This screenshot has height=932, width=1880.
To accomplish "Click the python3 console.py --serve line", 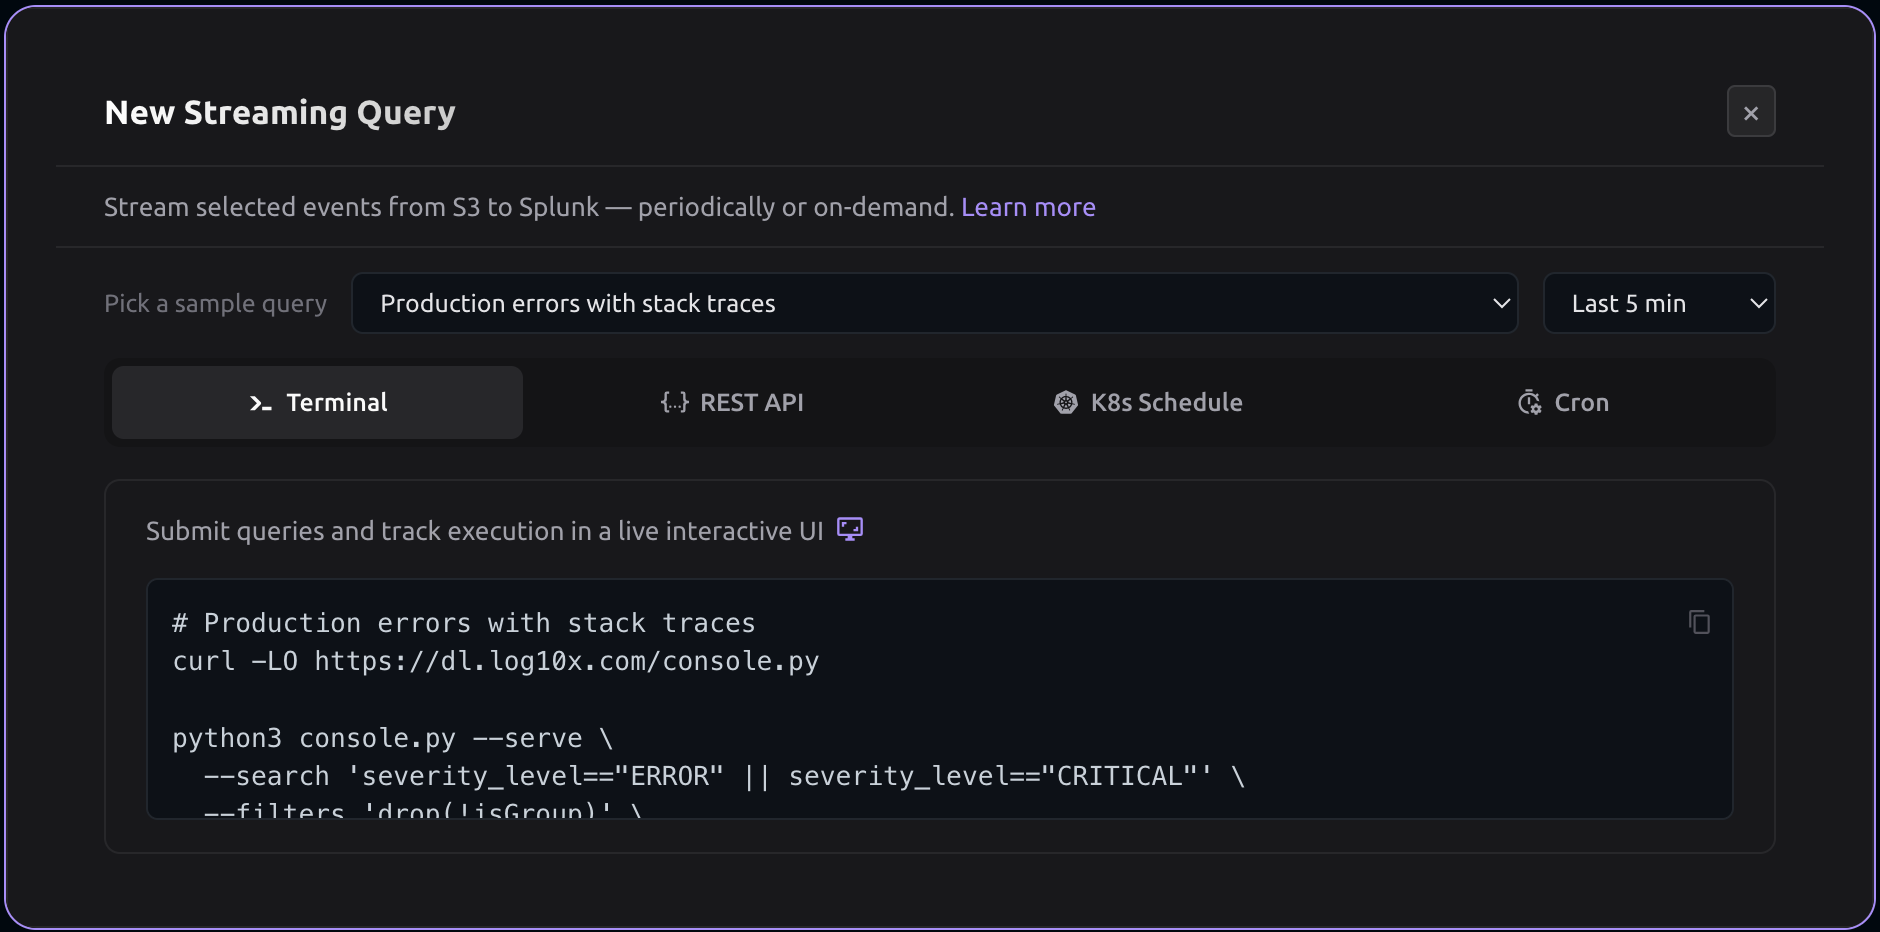I will pyautogui.click(x=391, y=738).
